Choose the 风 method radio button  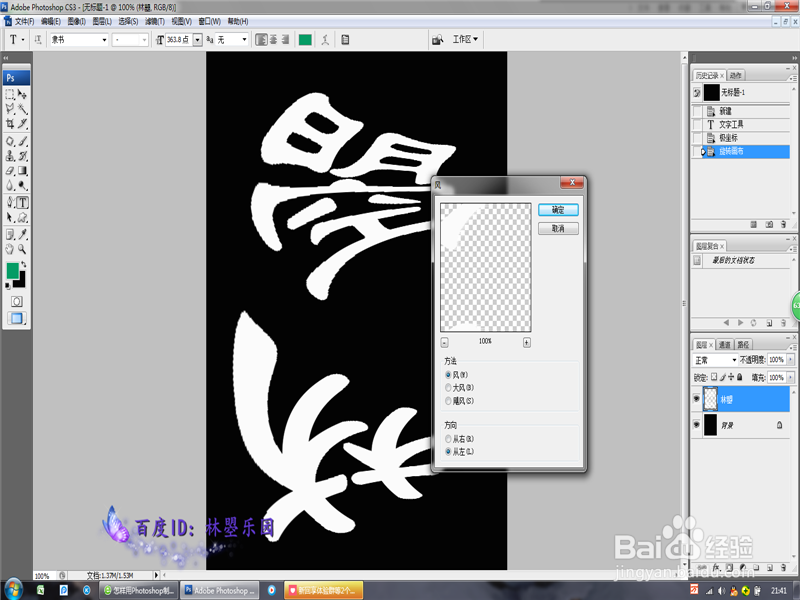click(448, 375)
